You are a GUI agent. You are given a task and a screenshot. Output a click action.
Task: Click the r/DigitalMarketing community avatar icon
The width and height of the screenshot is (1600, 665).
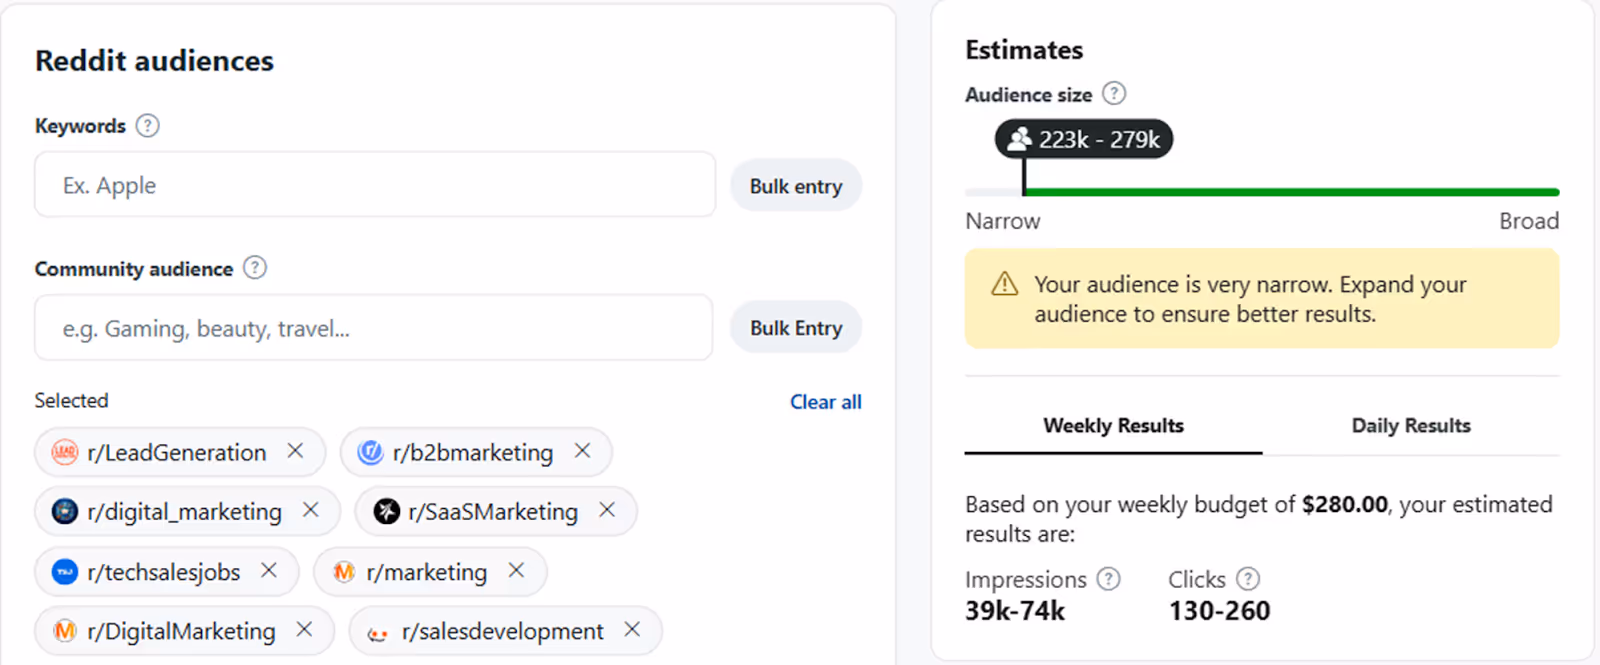point(65,631)
